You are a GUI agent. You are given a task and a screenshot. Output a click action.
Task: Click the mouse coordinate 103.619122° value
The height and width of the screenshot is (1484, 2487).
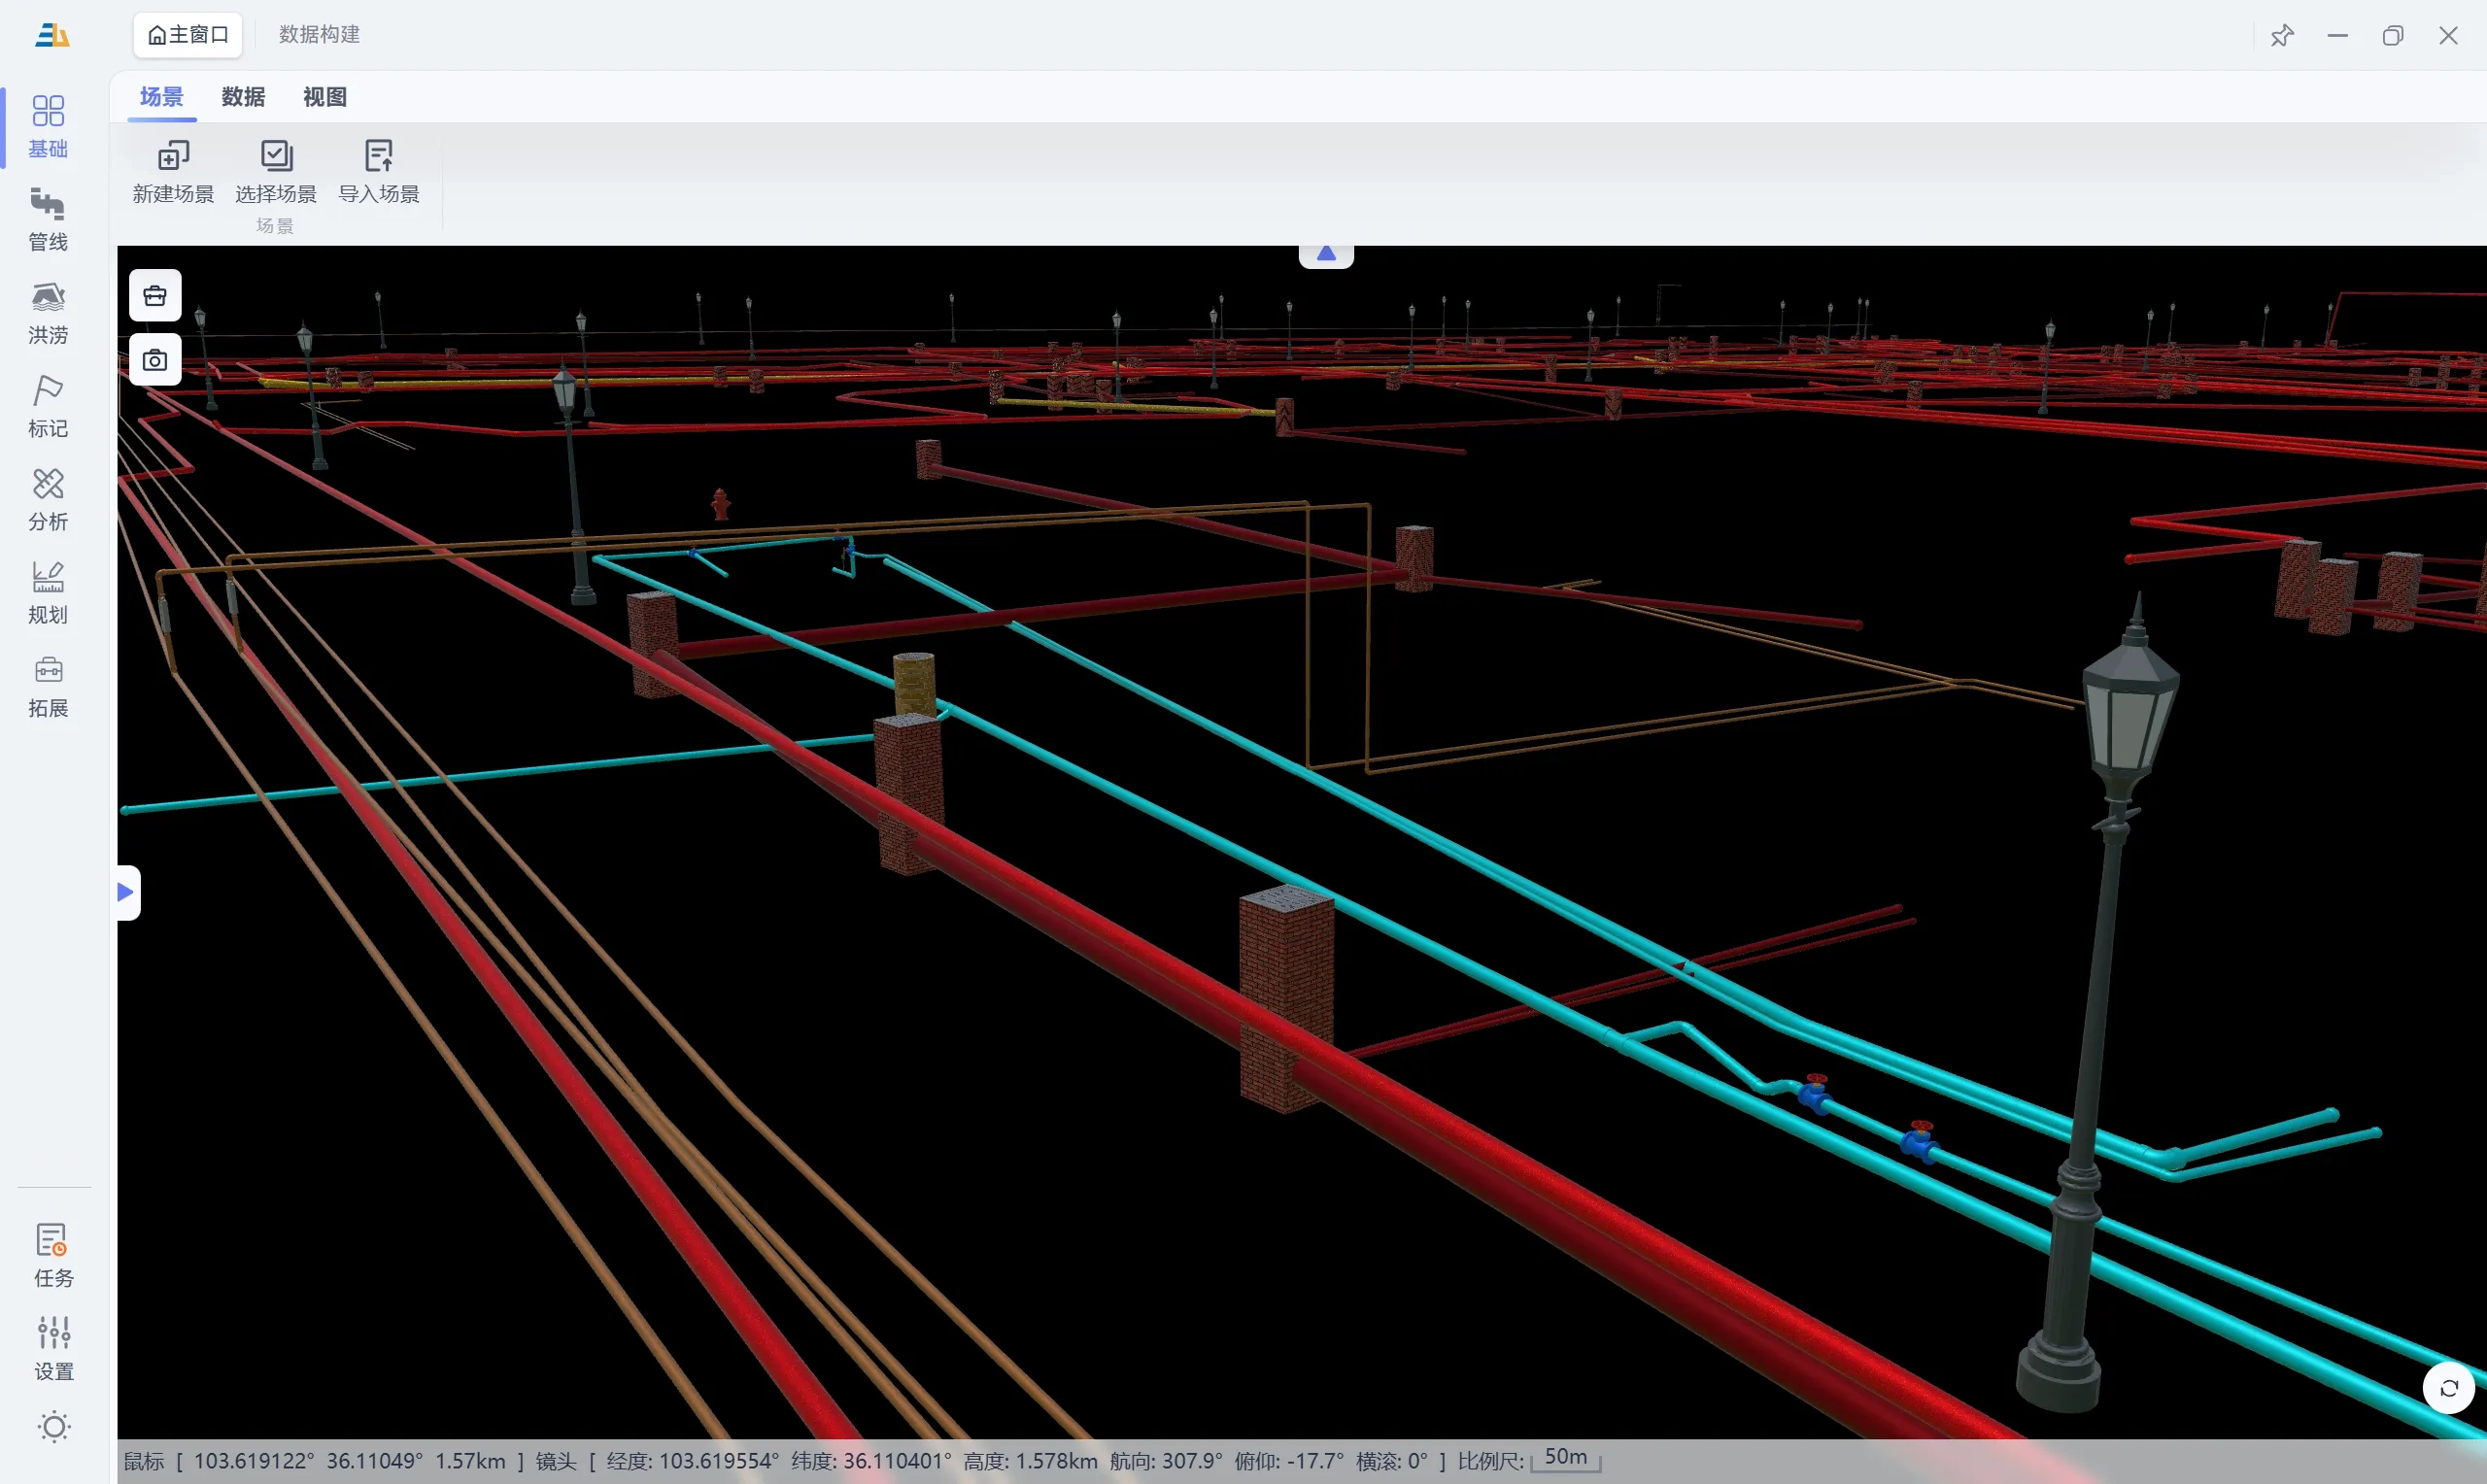click(x=254, y=1461)
